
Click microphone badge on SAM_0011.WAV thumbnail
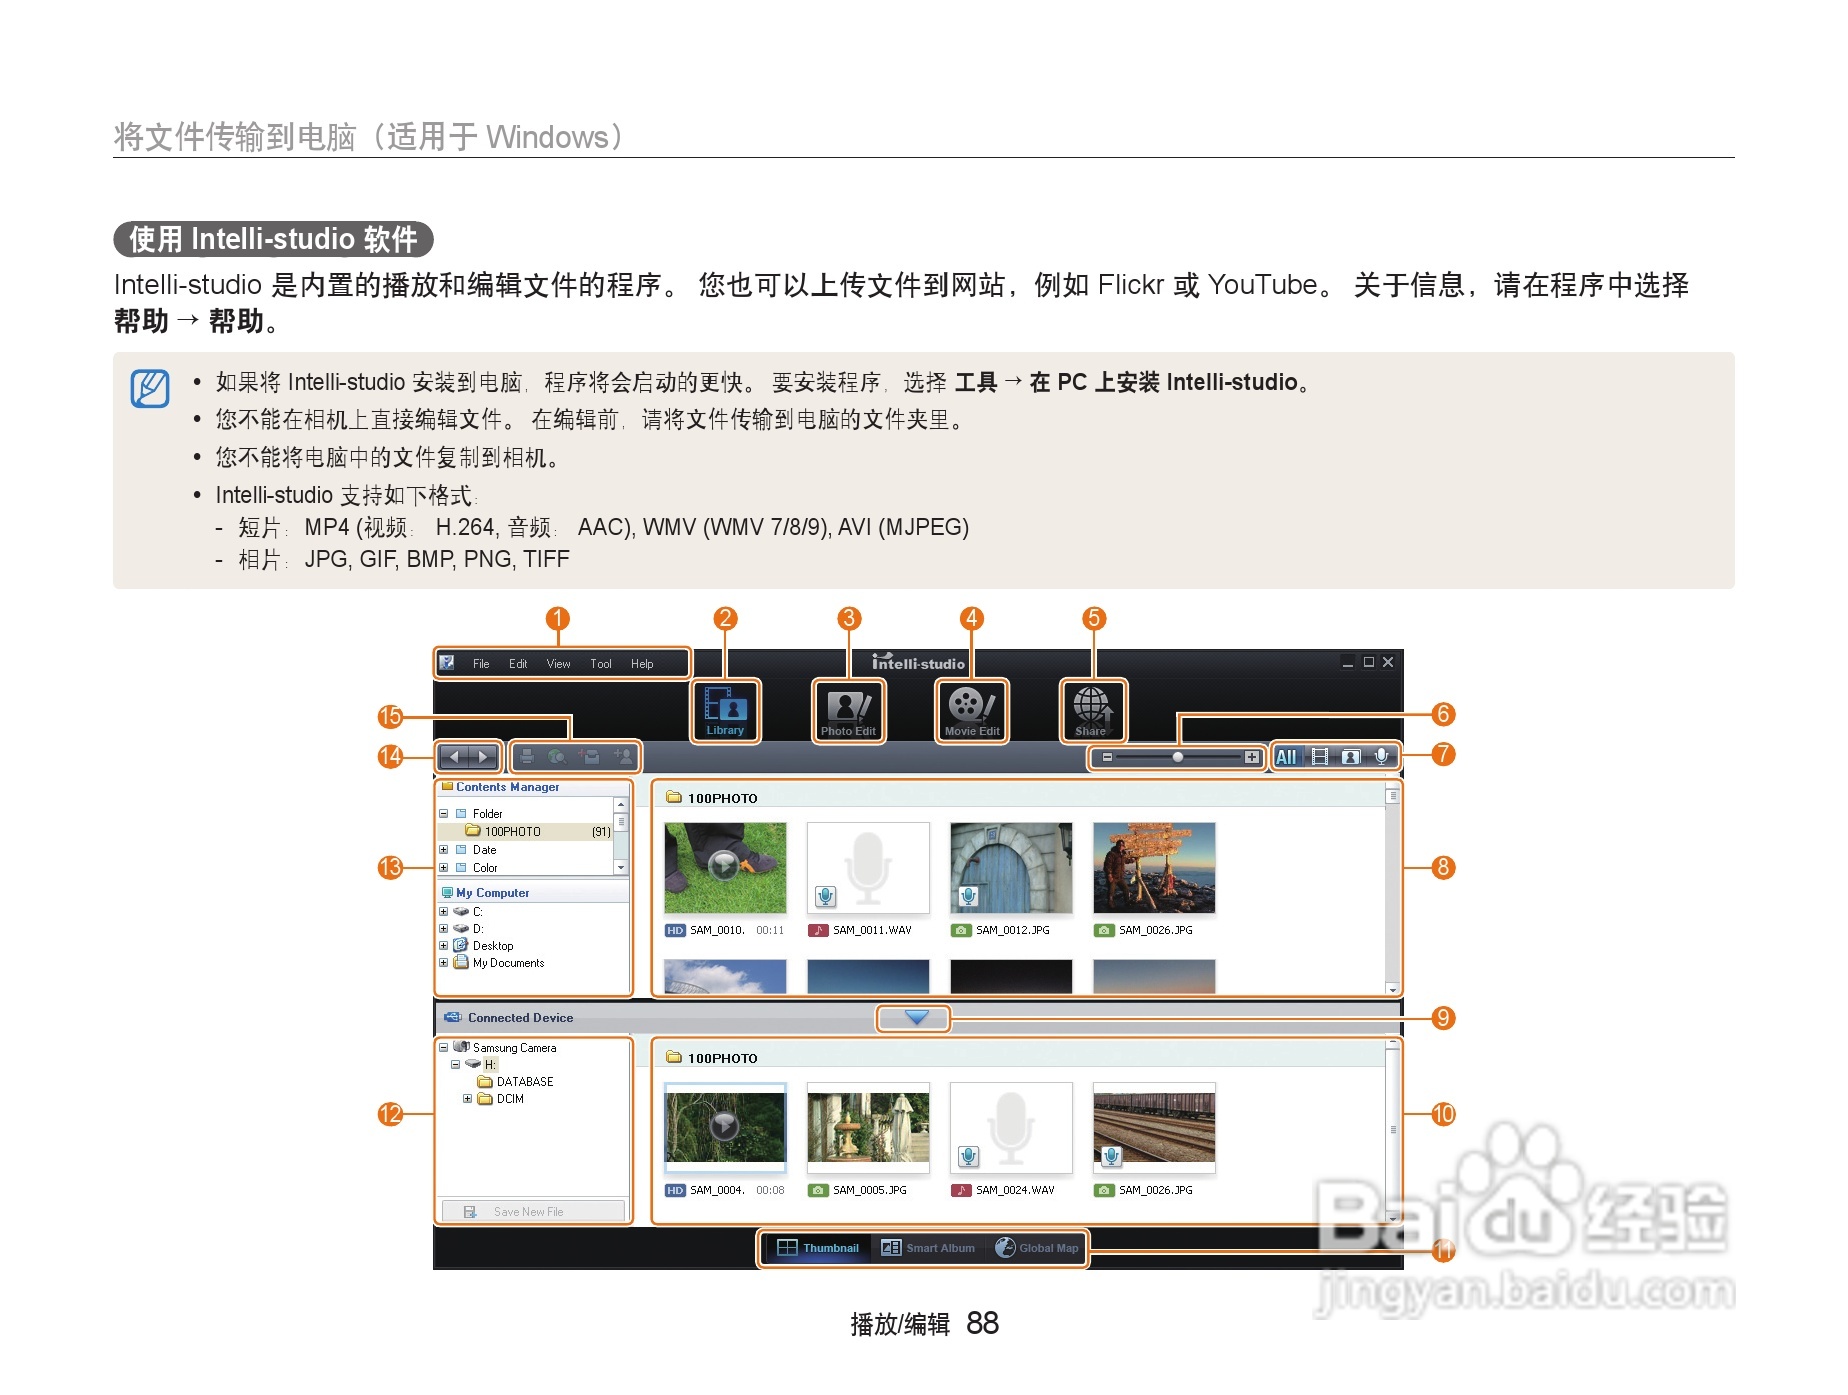[825, 896]
